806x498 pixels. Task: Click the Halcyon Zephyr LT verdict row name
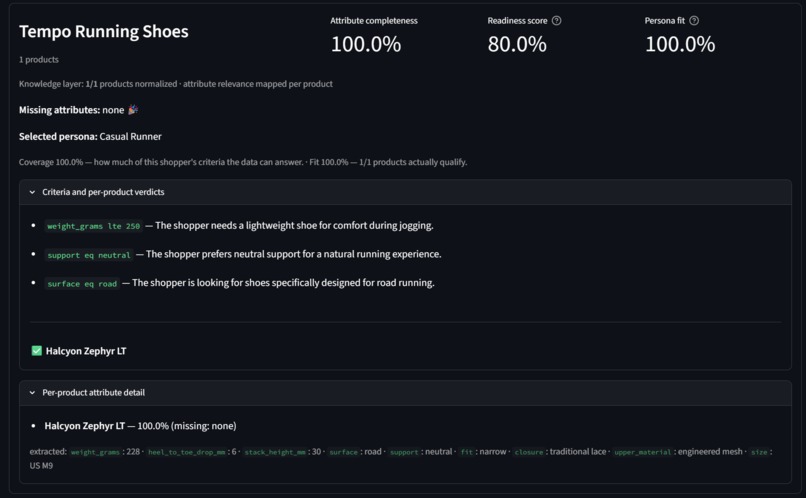(86, 351)
